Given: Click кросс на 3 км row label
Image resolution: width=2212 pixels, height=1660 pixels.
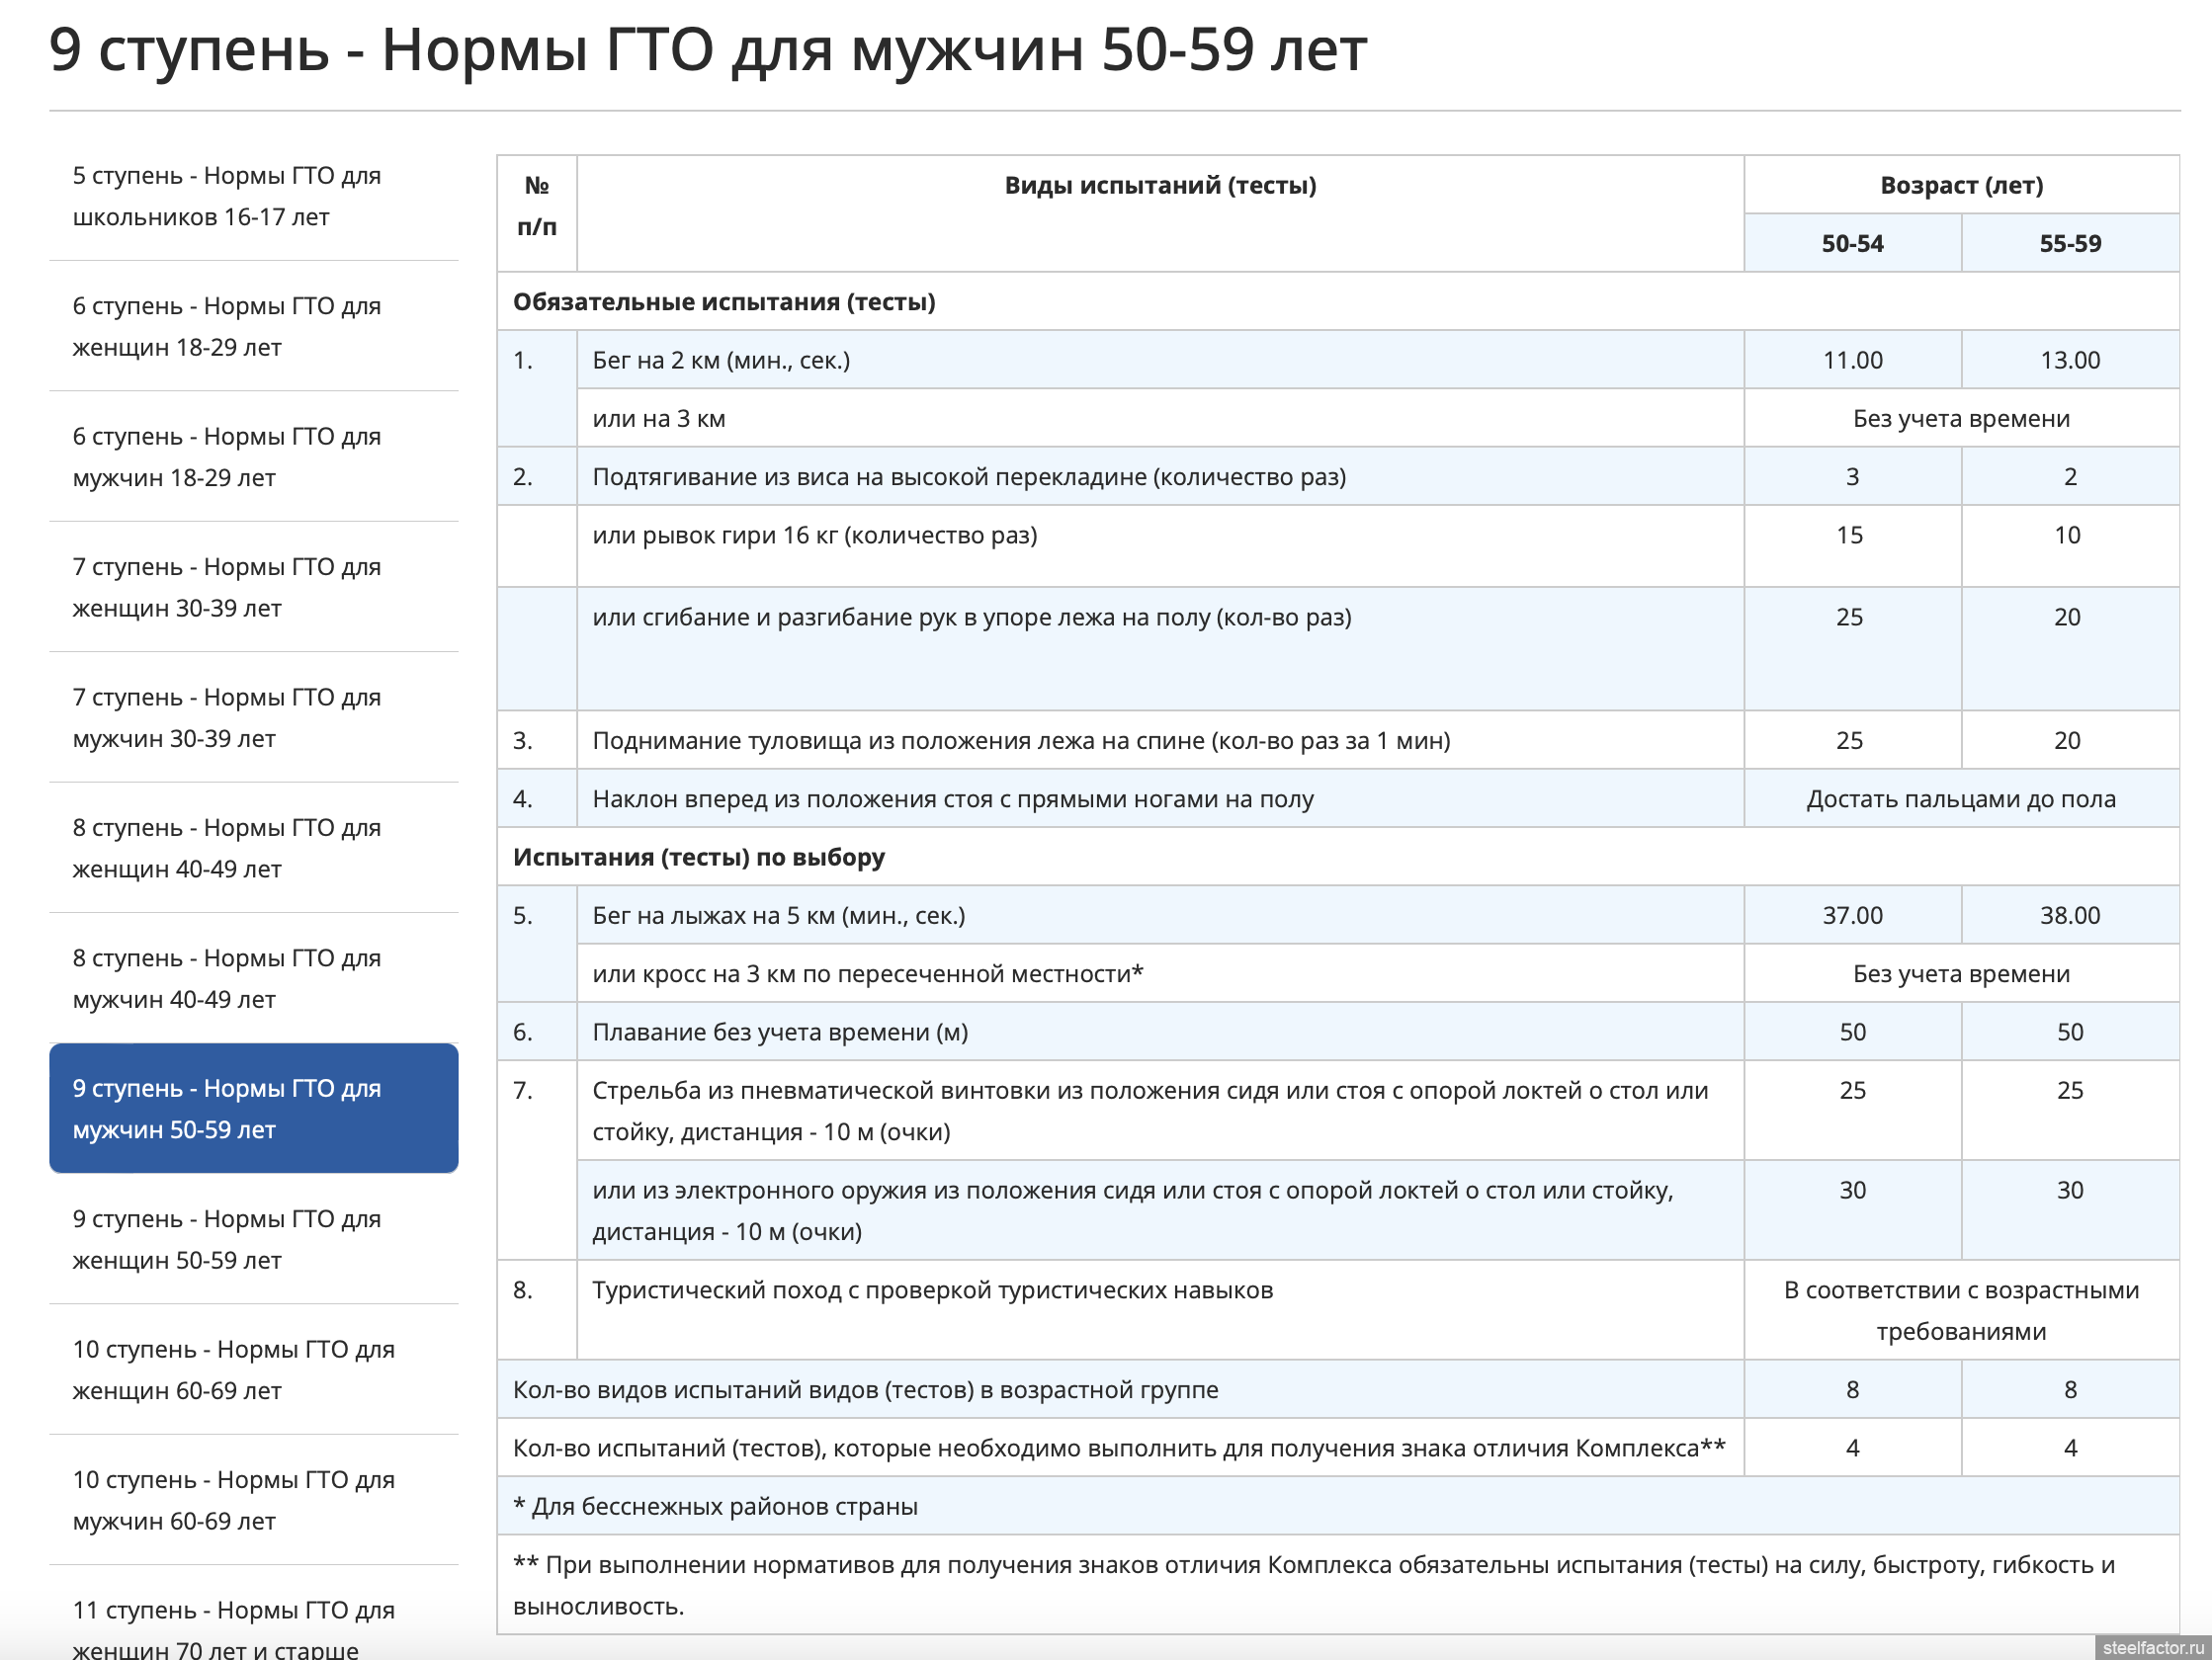Looking at the screenshot, I should click(x=867, y=974).
